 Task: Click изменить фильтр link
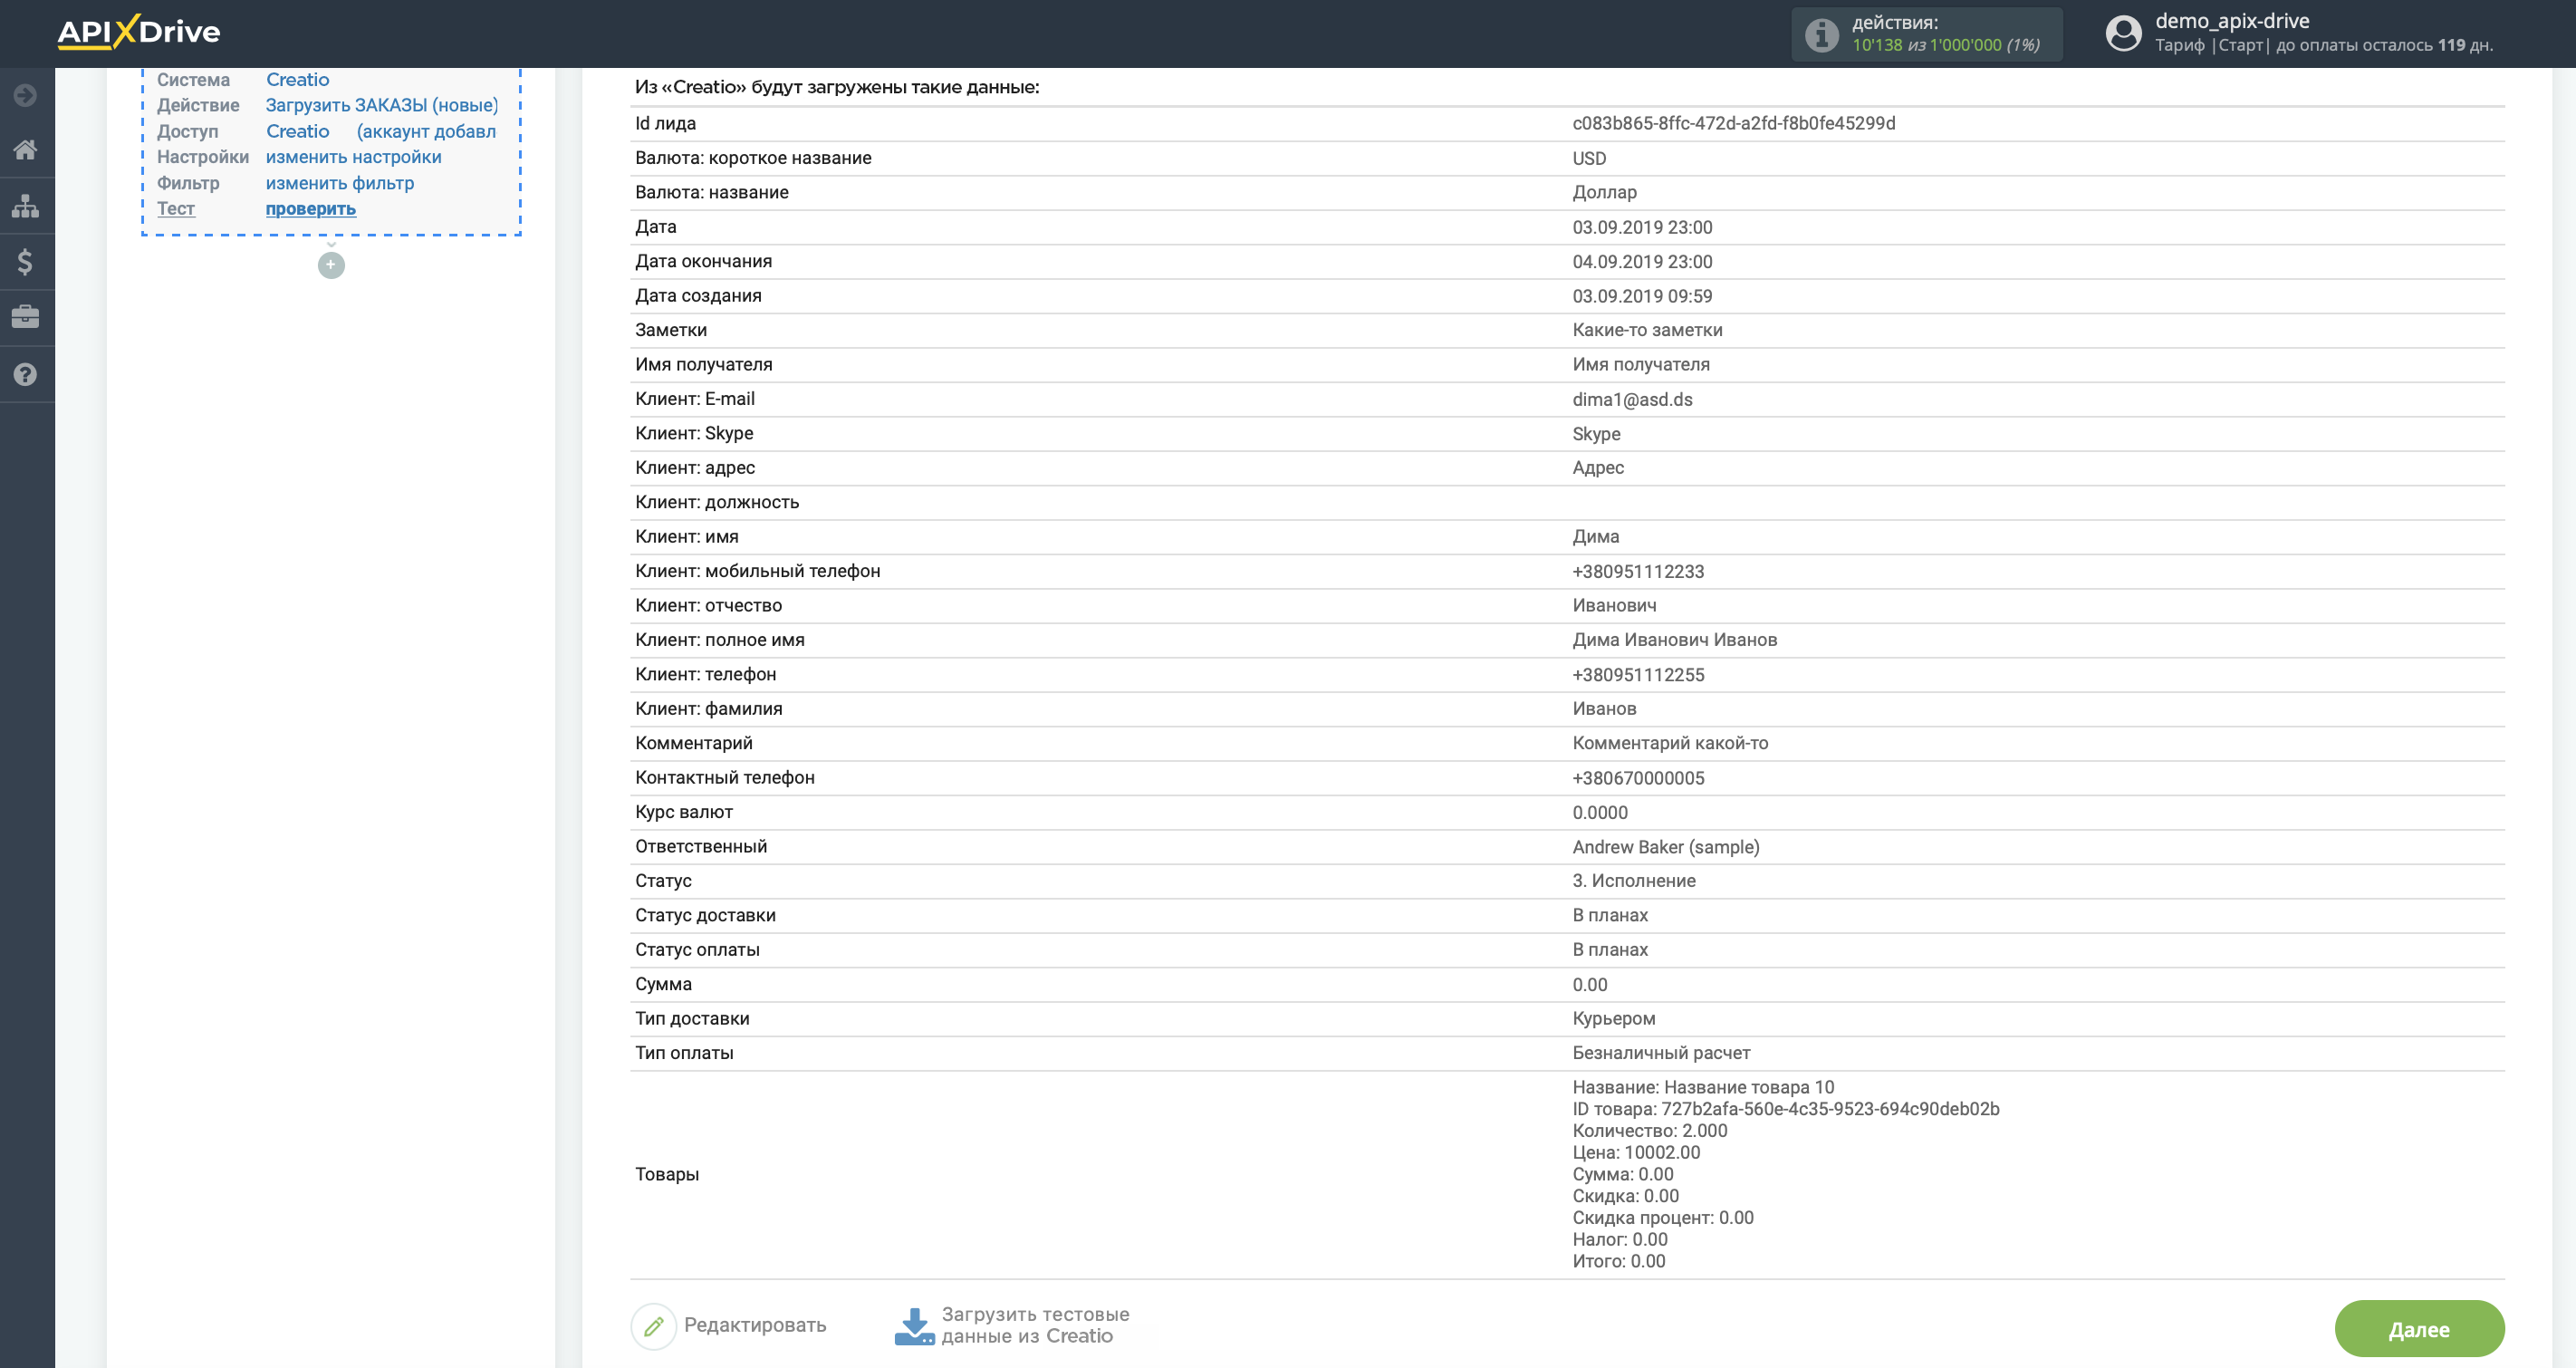340,183
